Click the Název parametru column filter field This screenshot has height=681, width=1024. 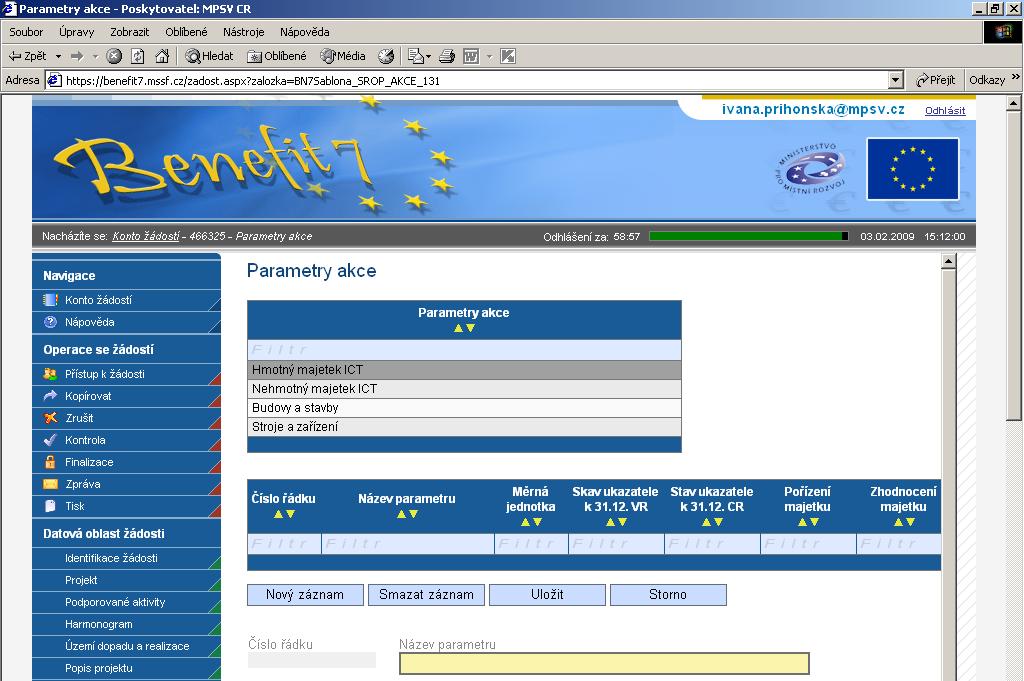click(x=408, y=544)
